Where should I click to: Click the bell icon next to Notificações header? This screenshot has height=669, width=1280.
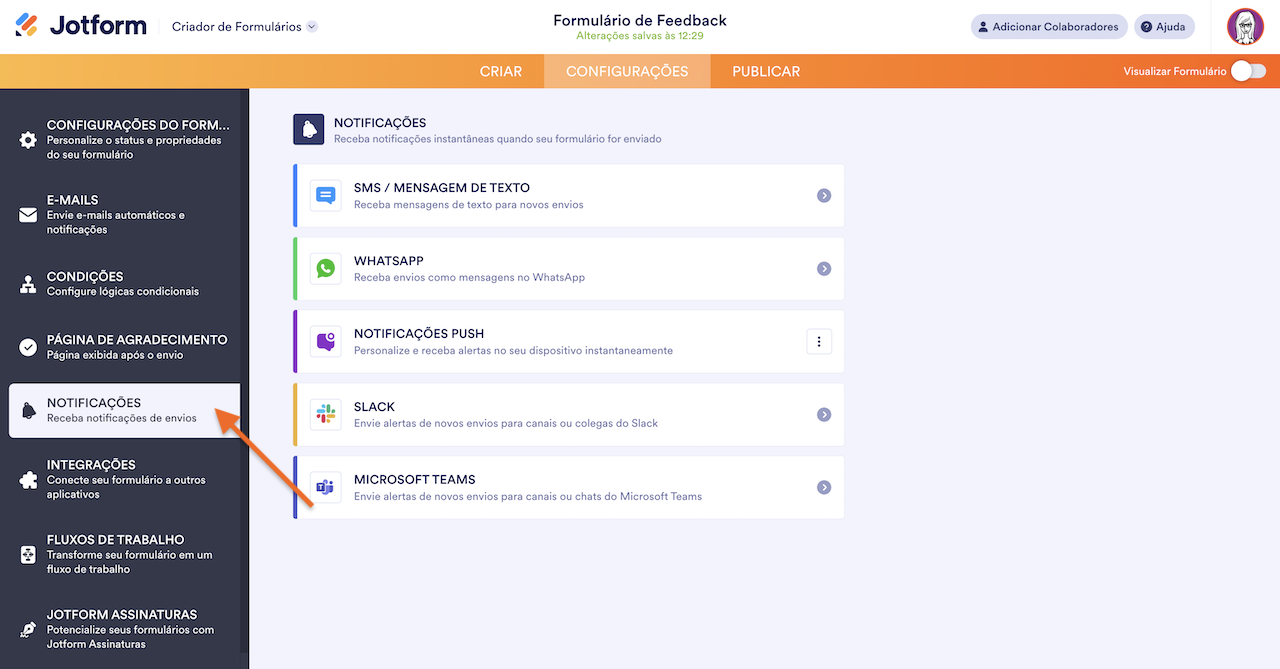click(308, 128)
